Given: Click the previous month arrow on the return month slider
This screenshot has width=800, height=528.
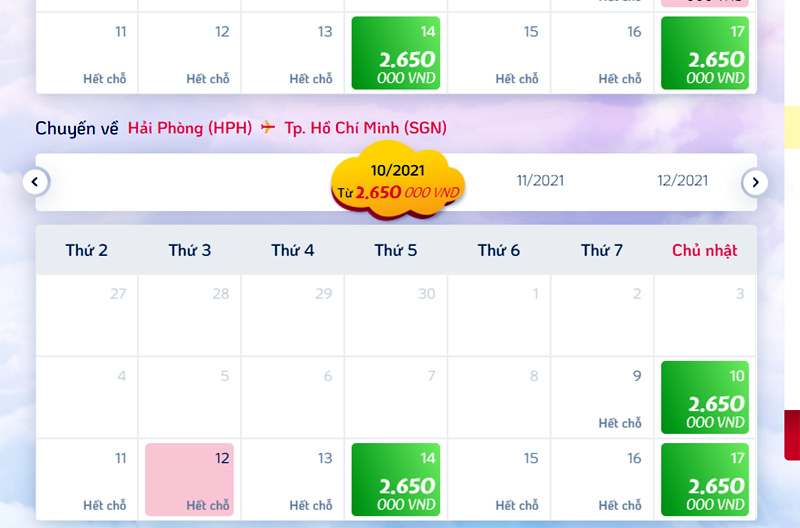Looking at the screenshot, I should [36, 182].
